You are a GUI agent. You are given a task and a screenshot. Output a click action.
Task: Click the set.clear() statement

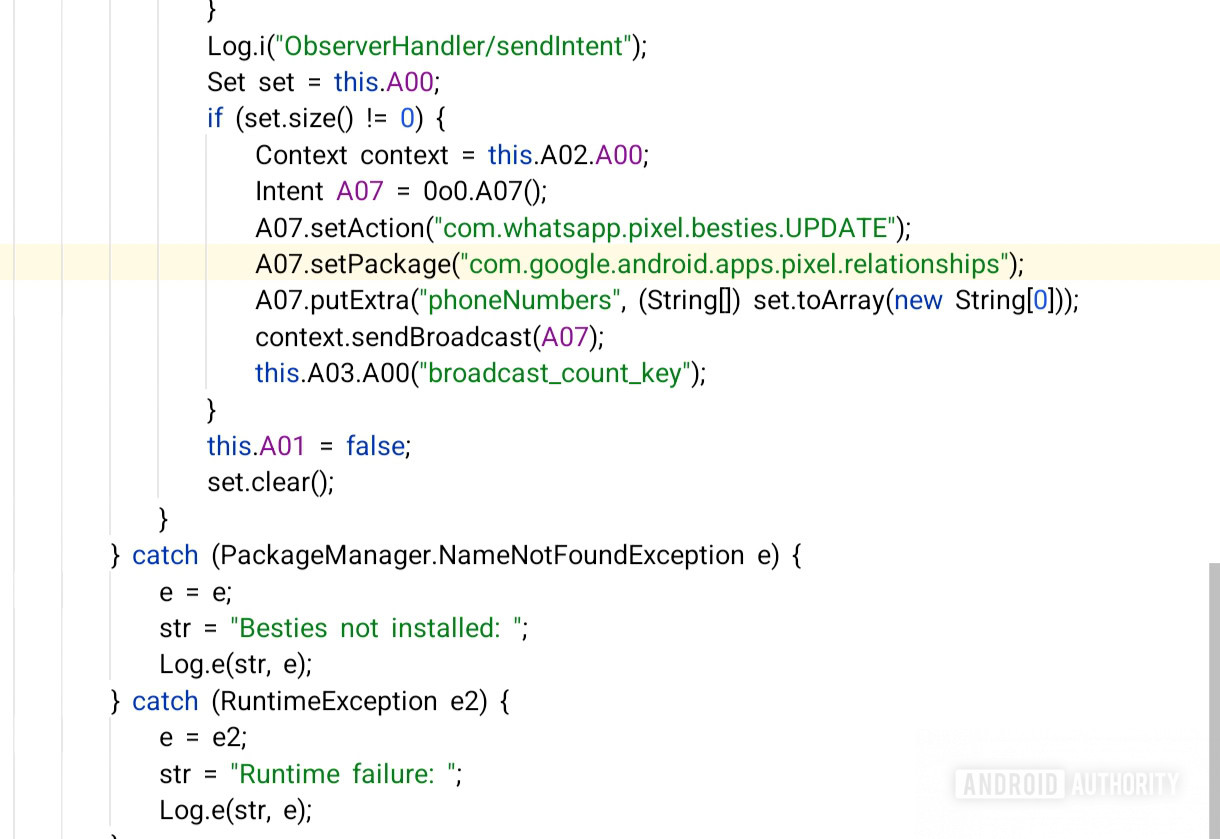[270, 483]
